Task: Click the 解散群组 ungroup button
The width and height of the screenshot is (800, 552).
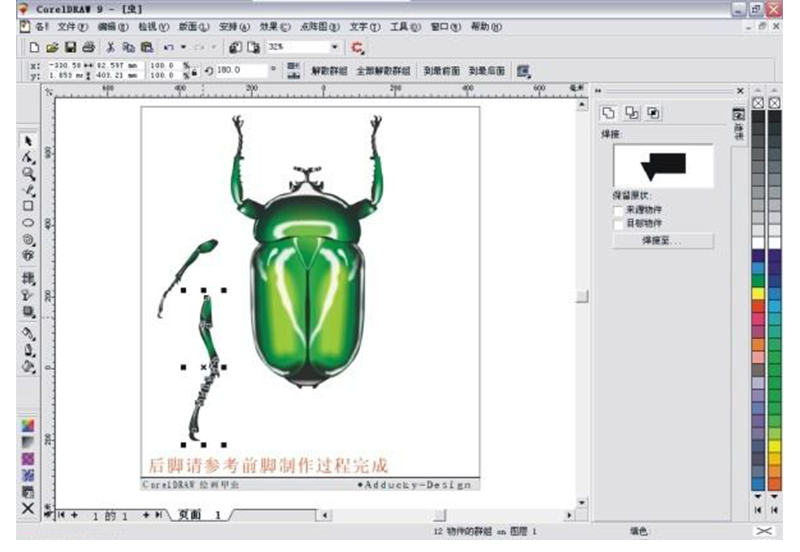Action: coord(328,71)
